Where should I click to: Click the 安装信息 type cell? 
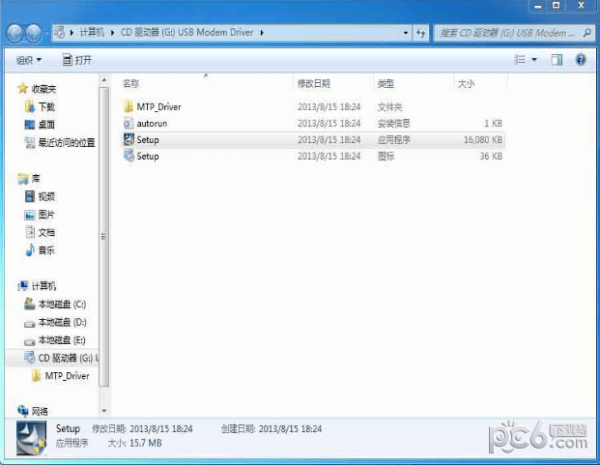pyautogui.click(x=394, y=123)
